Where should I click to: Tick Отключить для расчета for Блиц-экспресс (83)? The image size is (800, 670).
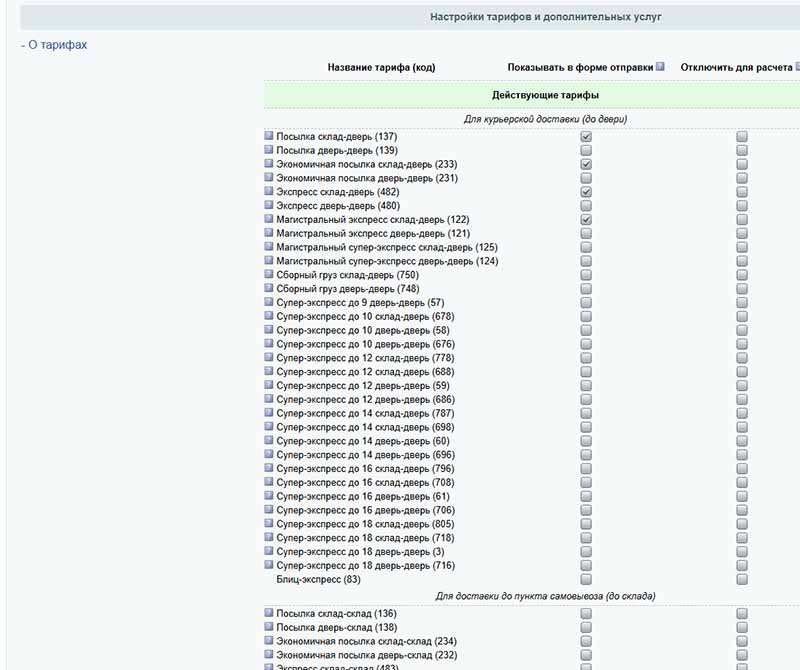[742, 579]
